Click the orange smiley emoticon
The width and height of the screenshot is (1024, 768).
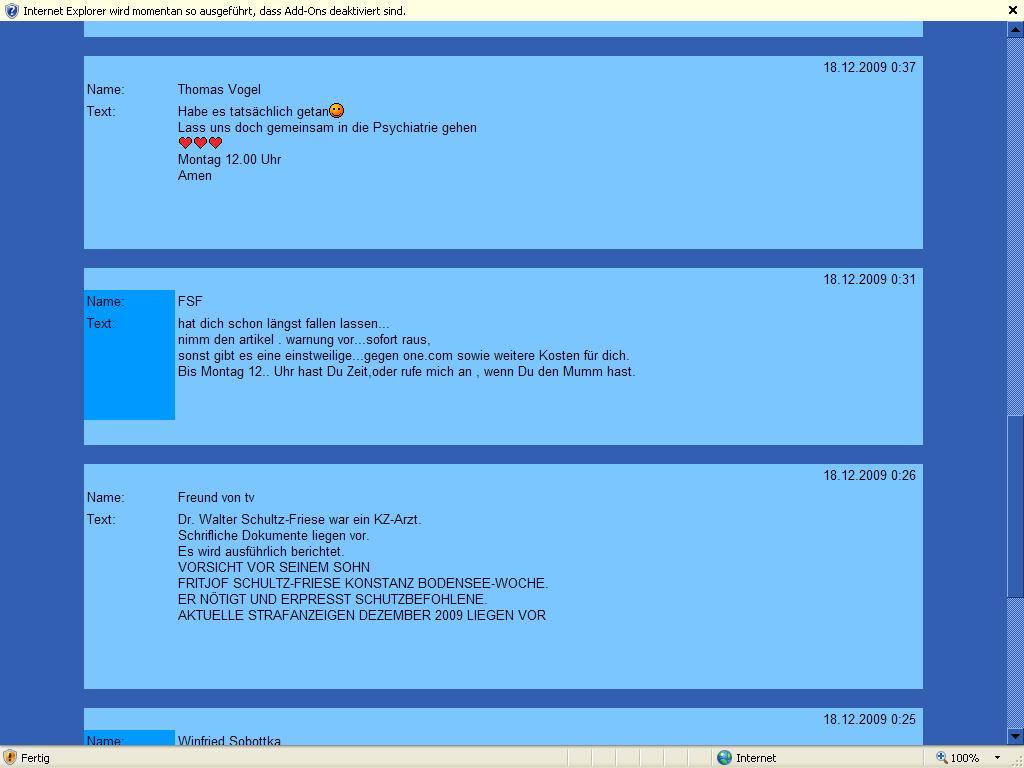[x=337, y=111]
